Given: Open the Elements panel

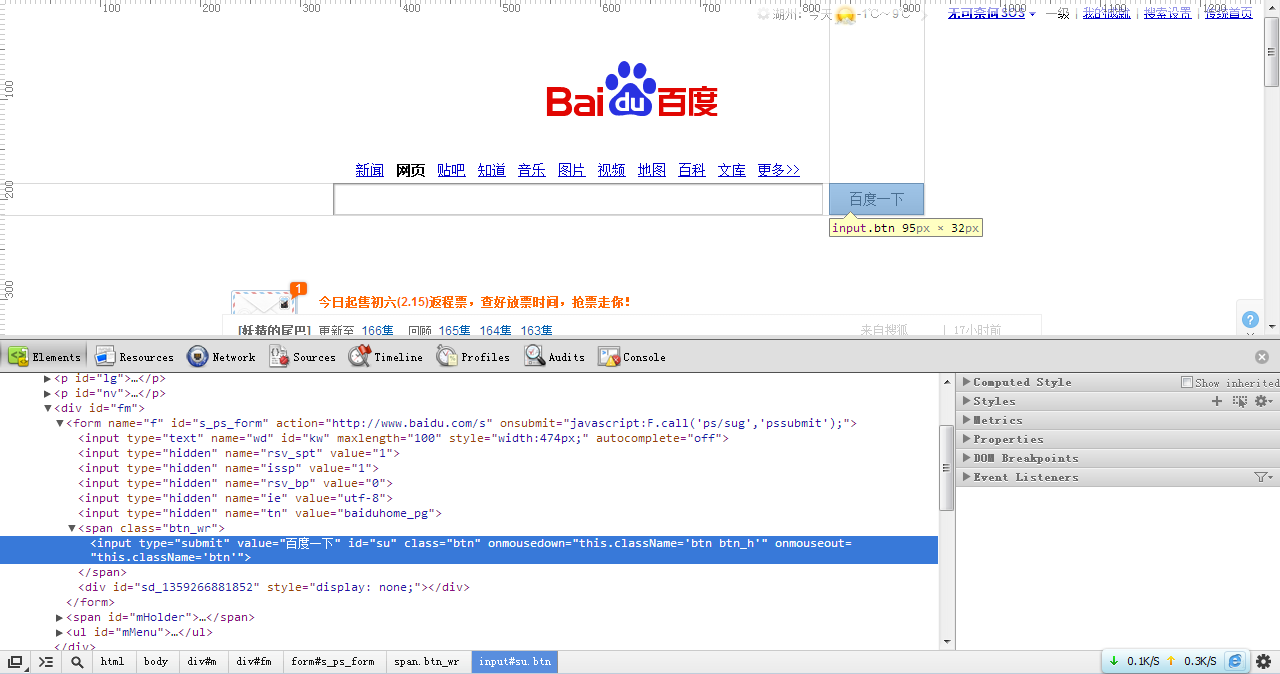Looking at the screenshot, I should (46, 357).
